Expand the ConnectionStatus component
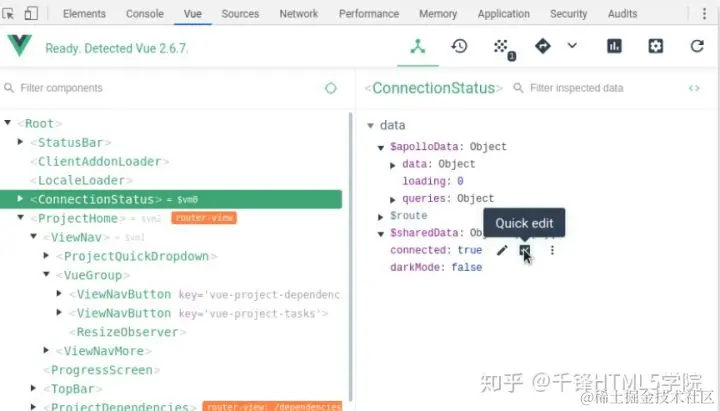This screenshot has width=720, height=411. point(20,198)
